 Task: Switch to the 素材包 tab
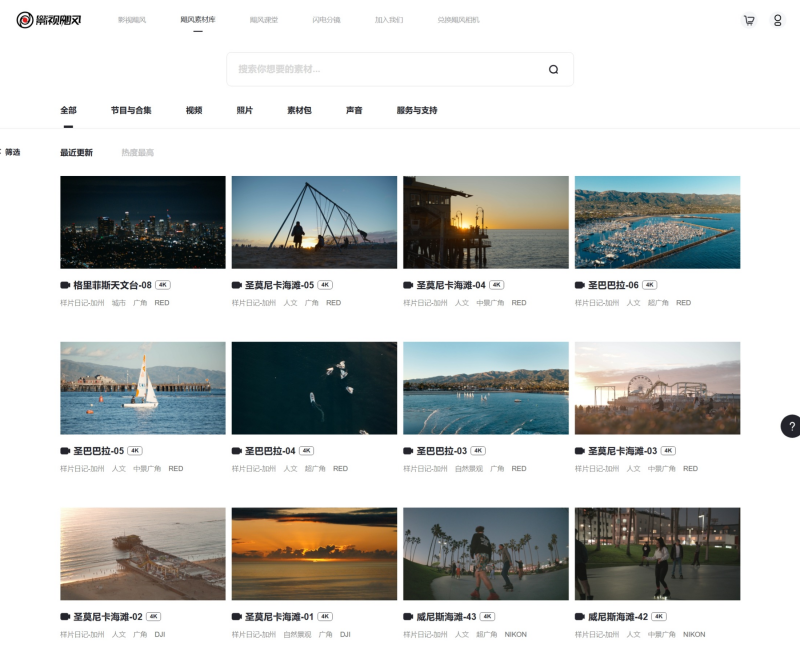pyautogui.click(x=299, y=110)
